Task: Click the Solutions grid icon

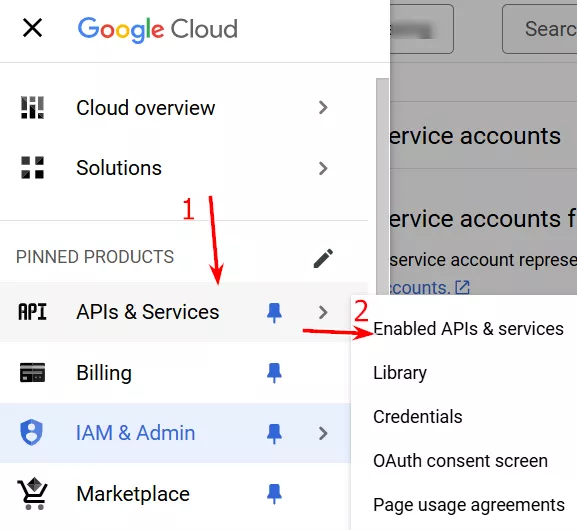Action: click(32, 168)
